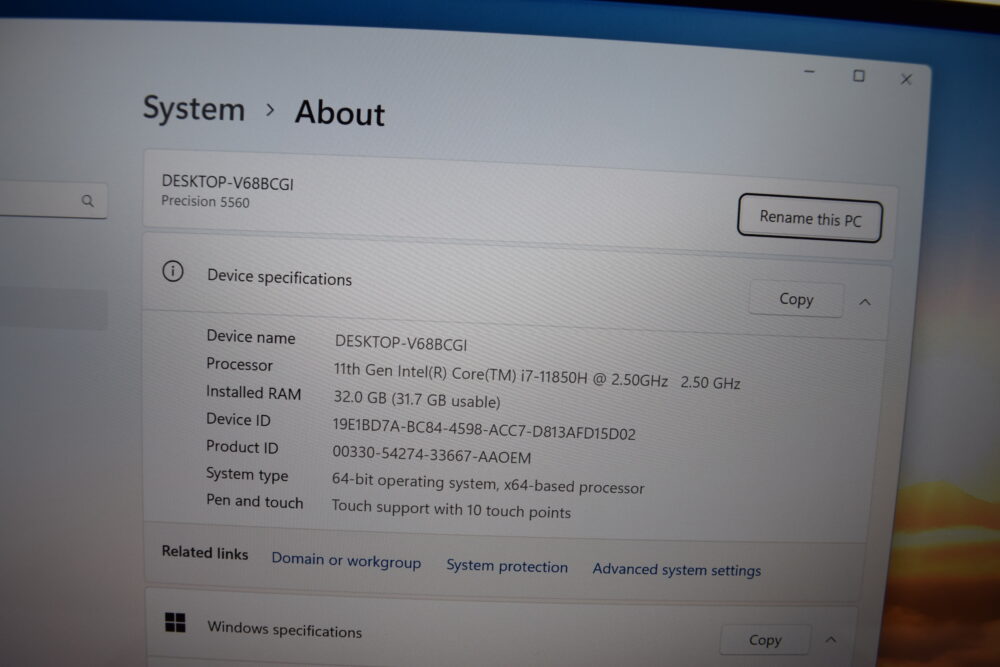Select the Product ID value 00330-54274-33667-AAOEM

[432, 455]
